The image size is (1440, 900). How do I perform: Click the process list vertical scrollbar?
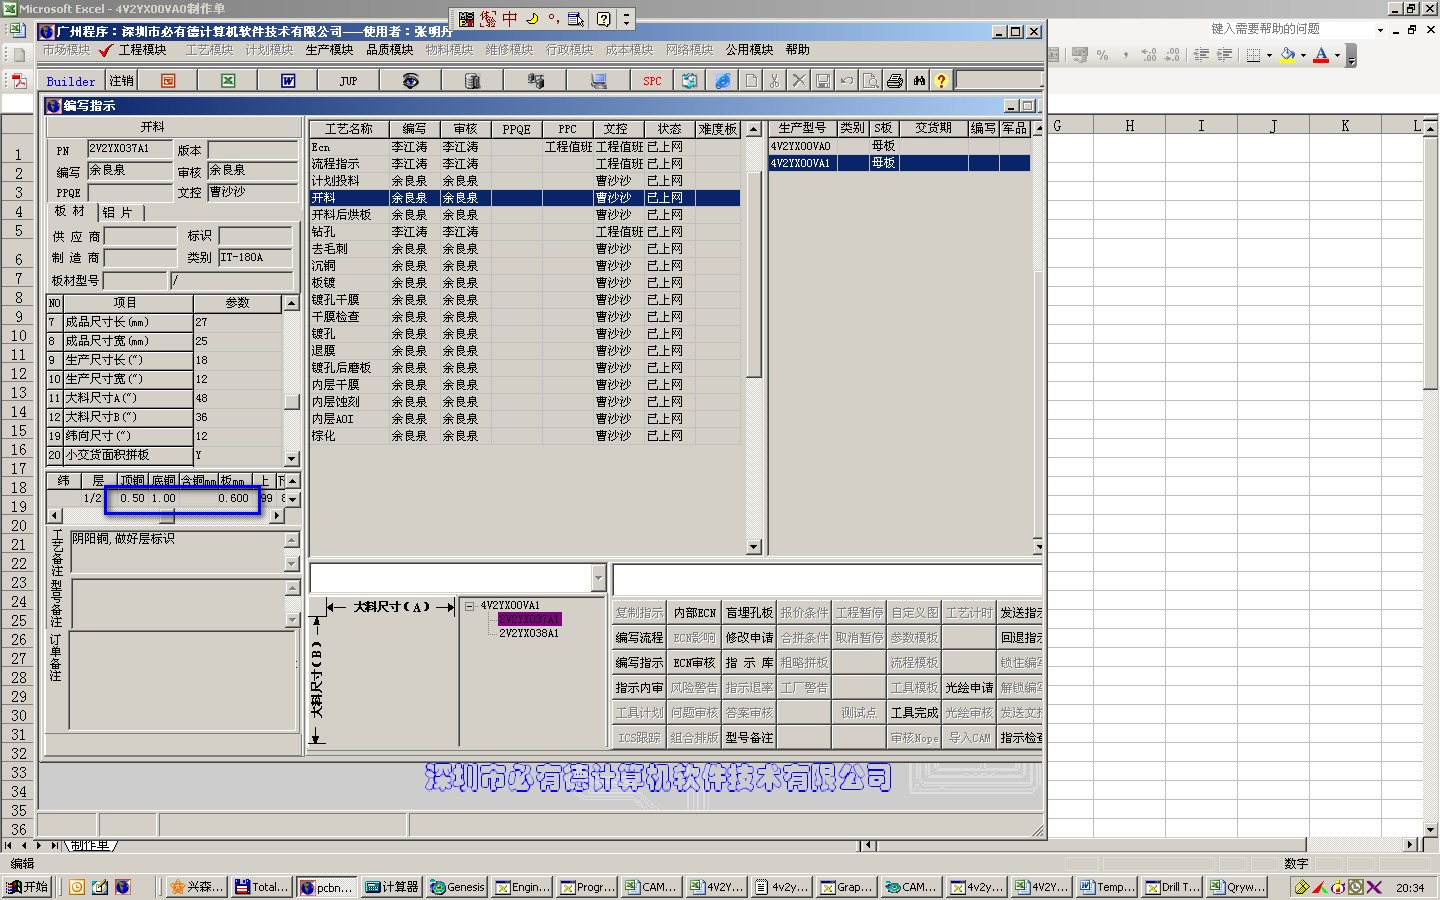tap(754, 340)
